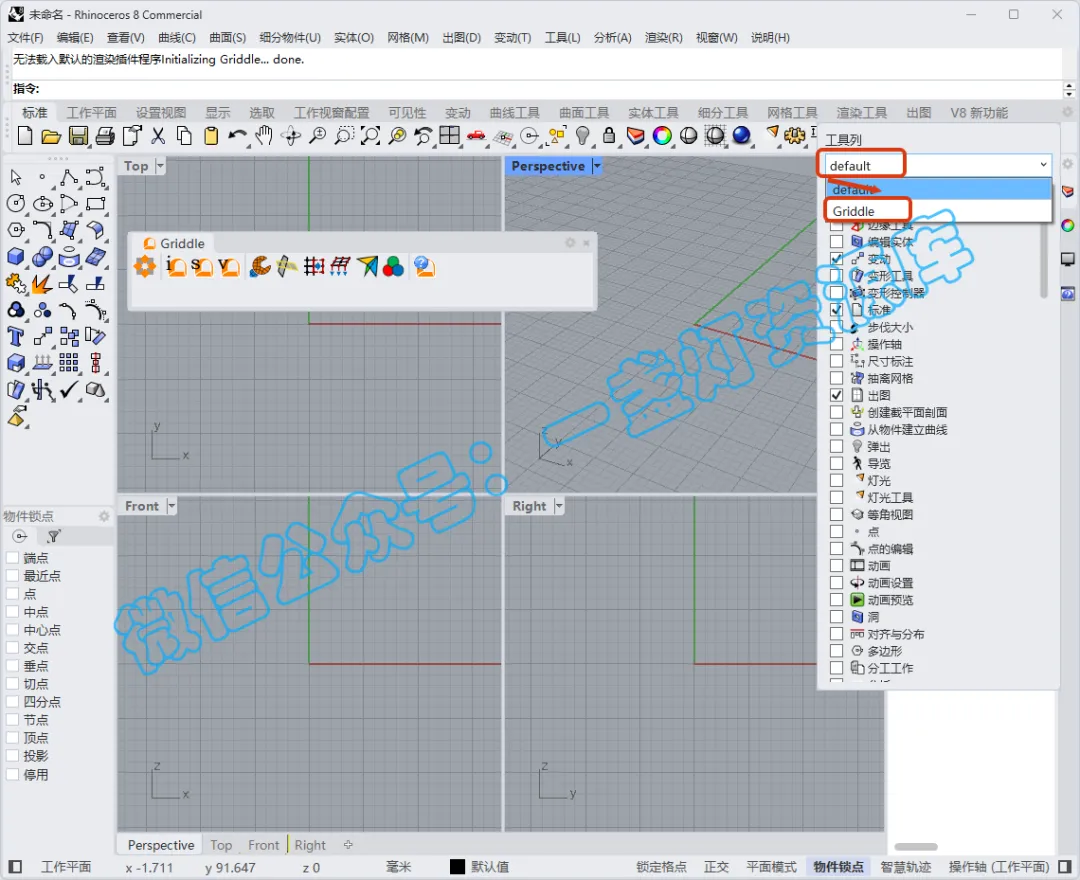The width and height of the screenshot is (1080, 880).
Task: Click the blue render sphere icon
Action: point(741,136)
